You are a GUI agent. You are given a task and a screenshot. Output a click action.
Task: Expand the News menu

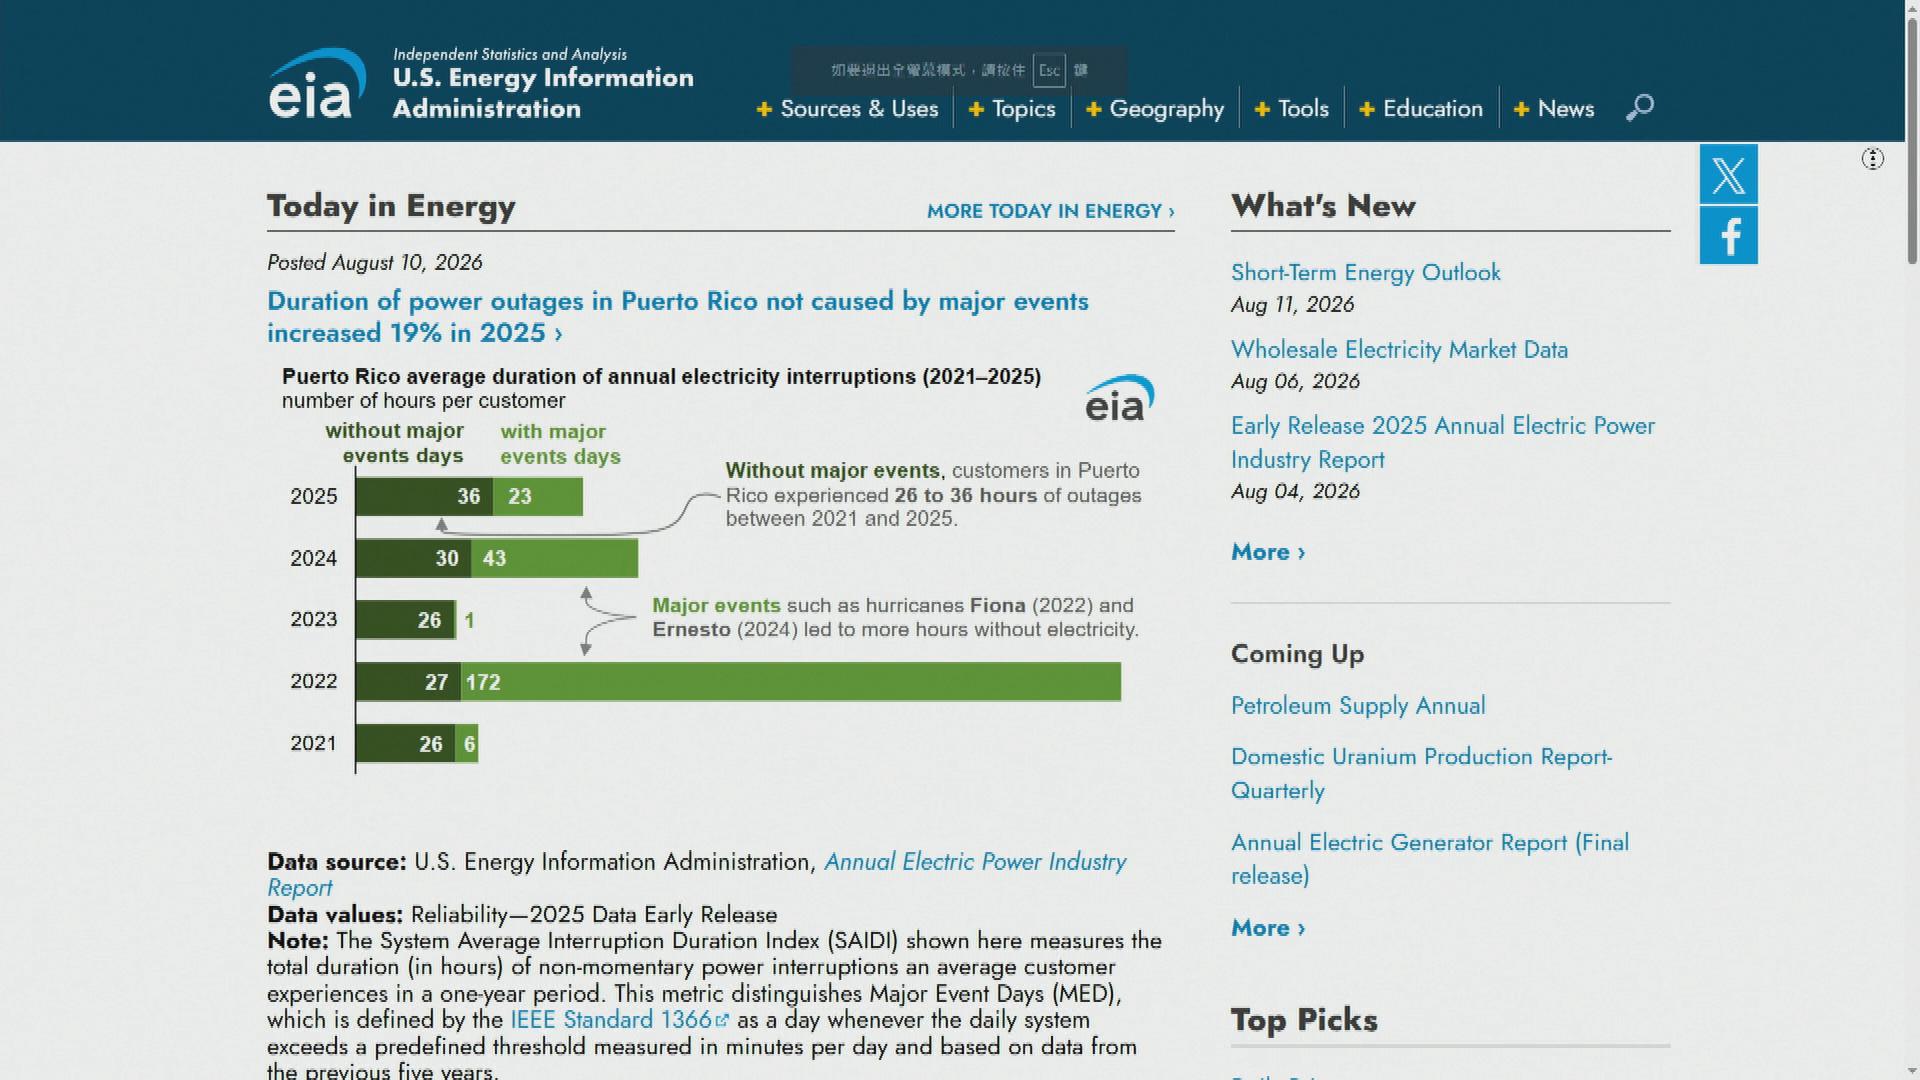1554,108
